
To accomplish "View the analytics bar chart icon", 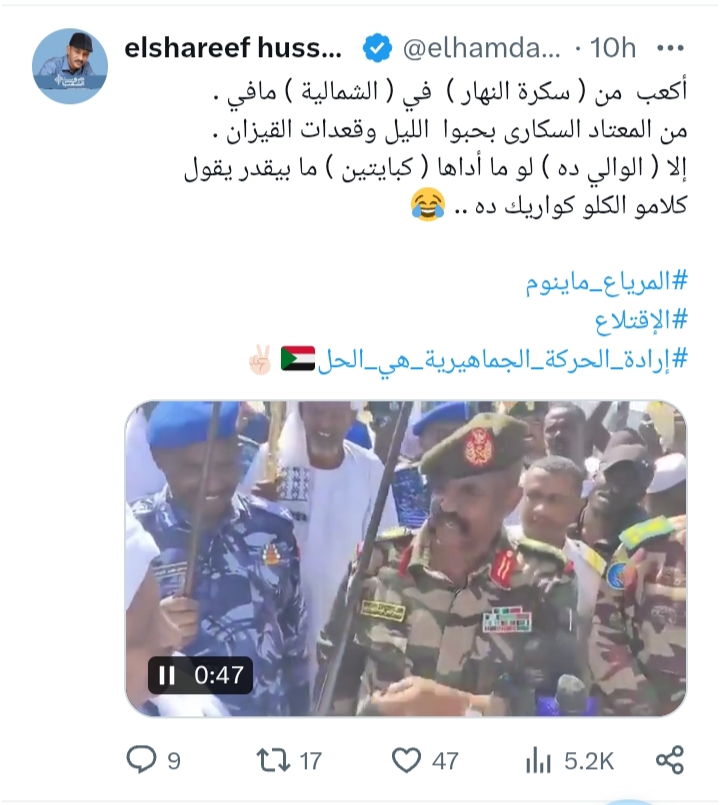I will [538, 761].
